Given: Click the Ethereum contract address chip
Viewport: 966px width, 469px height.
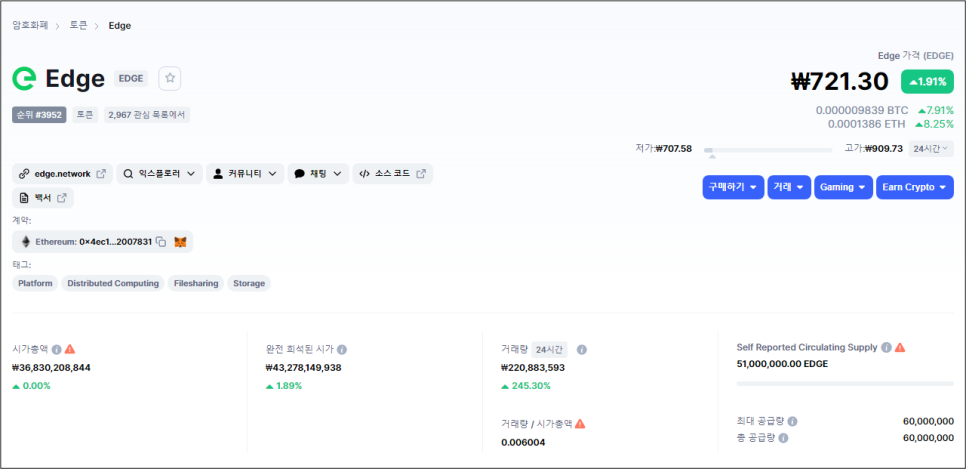Looking at the screenshot, I should click(102, 242).
